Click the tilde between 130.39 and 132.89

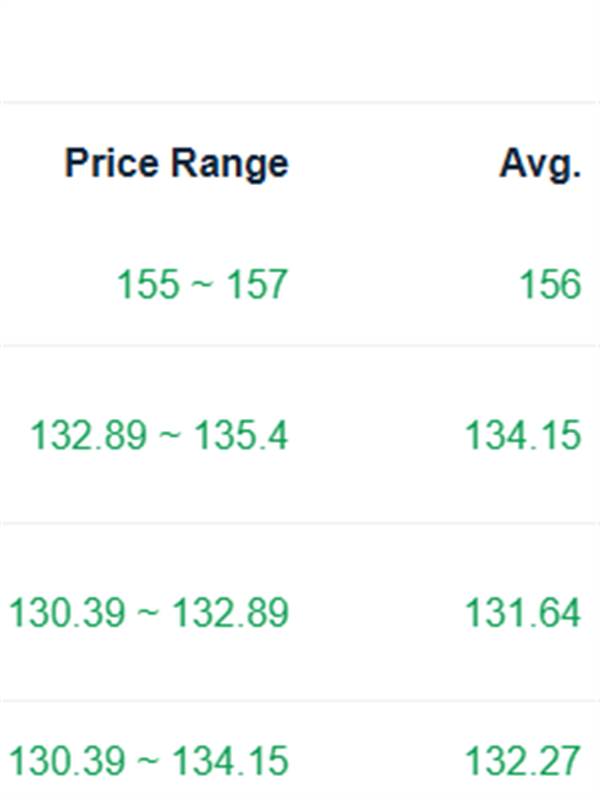pyautogui.click(x=146, y=613)
